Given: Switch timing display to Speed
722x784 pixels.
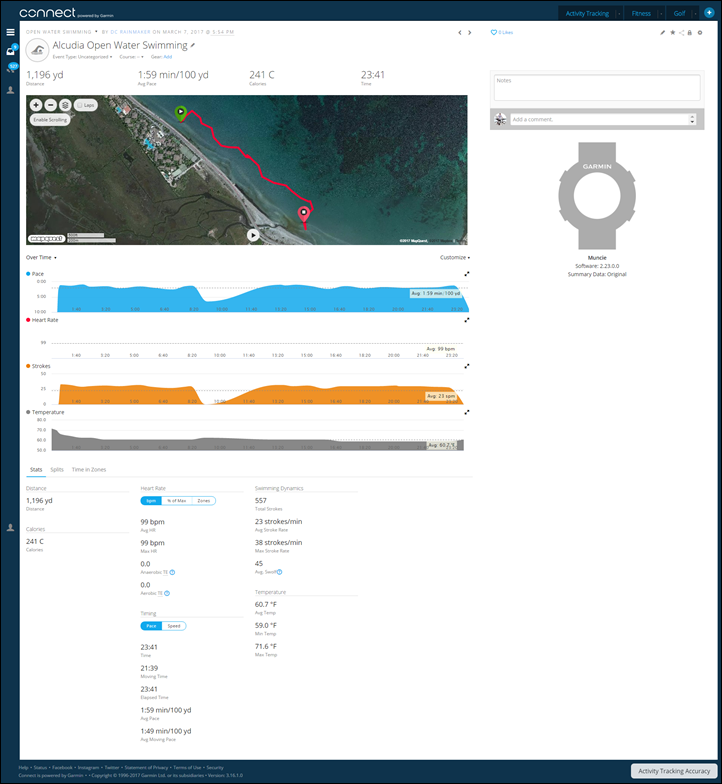Looking at the screenshot, I should pos(174,626).
